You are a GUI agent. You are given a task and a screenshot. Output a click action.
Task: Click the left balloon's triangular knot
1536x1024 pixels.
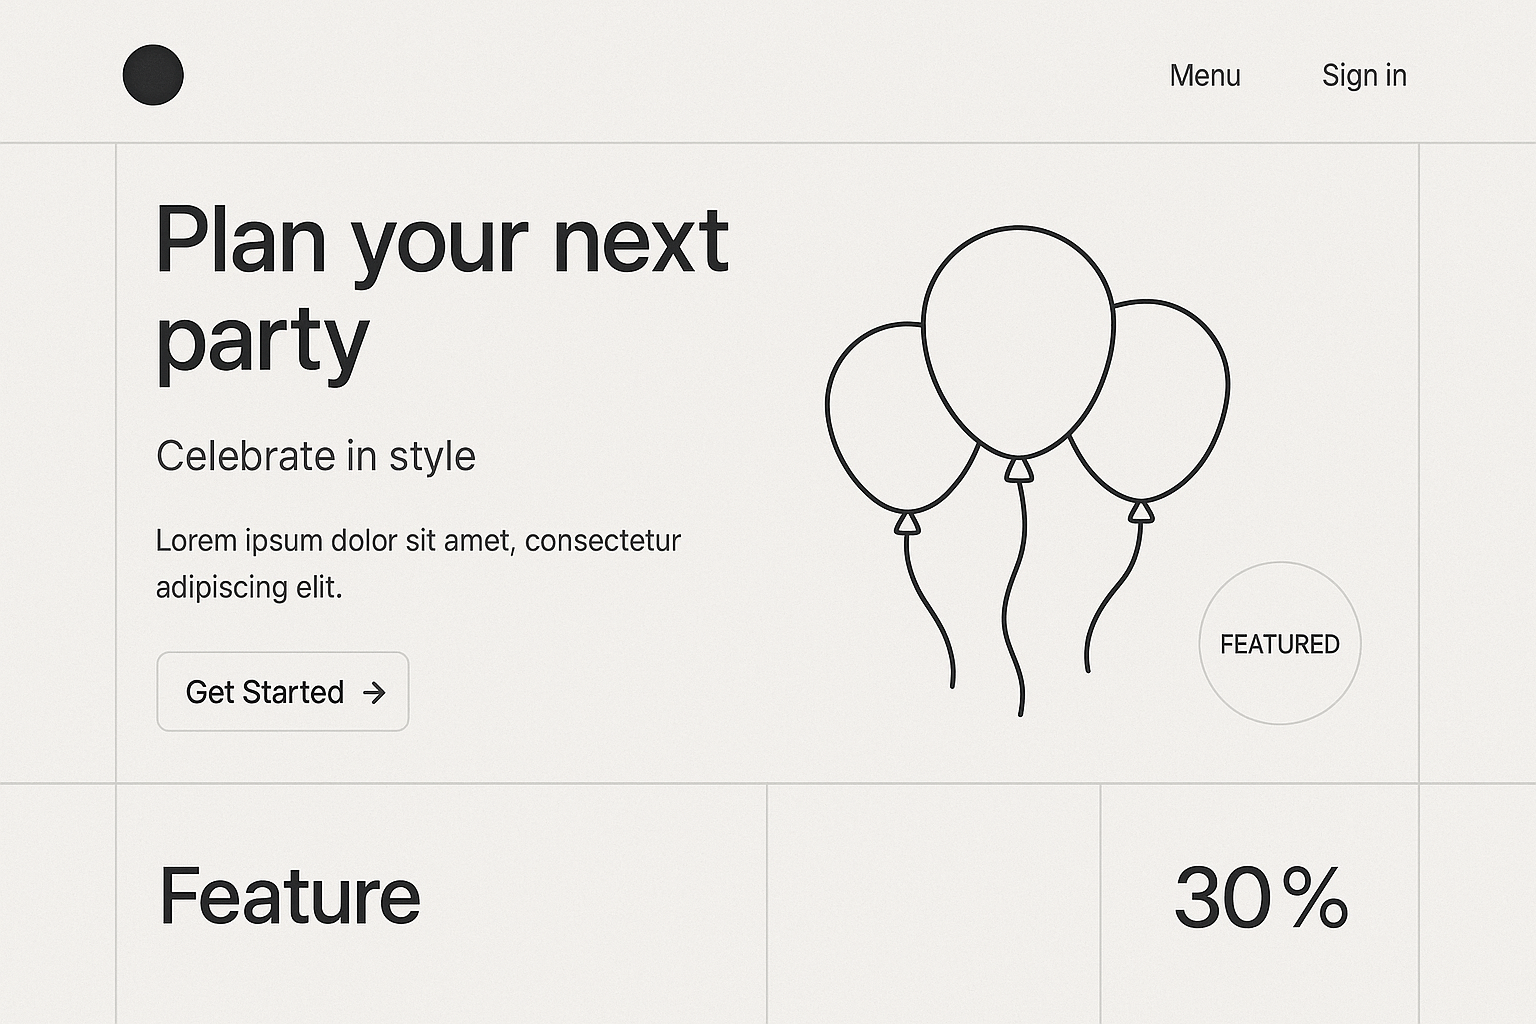click(x=907, y=522)
